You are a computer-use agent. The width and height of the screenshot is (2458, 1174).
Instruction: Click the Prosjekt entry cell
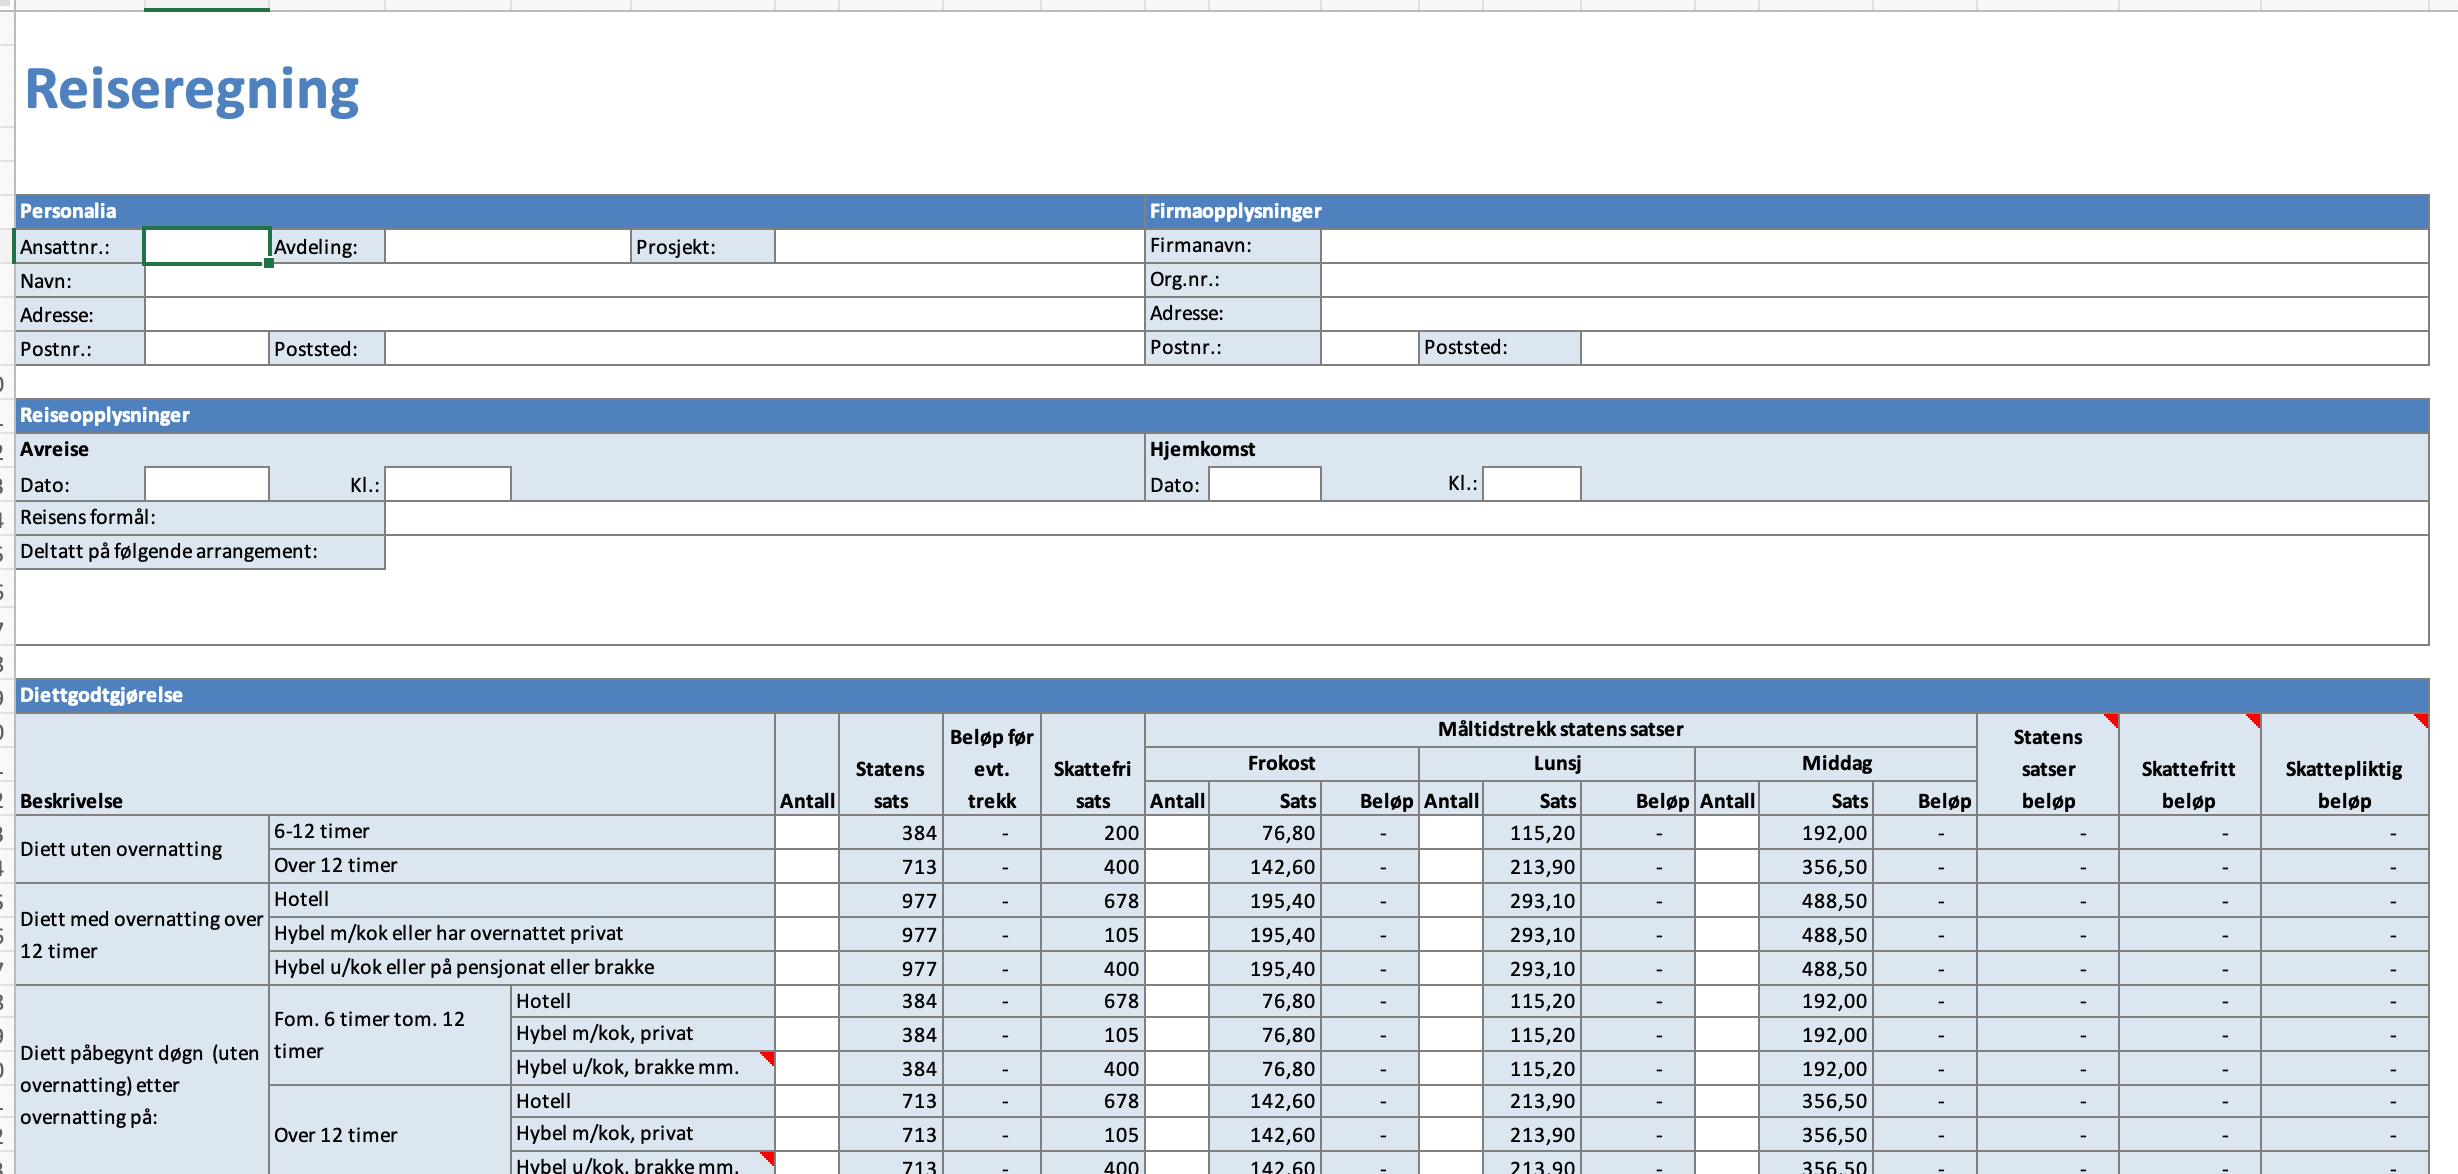click(x=958, y=247)
